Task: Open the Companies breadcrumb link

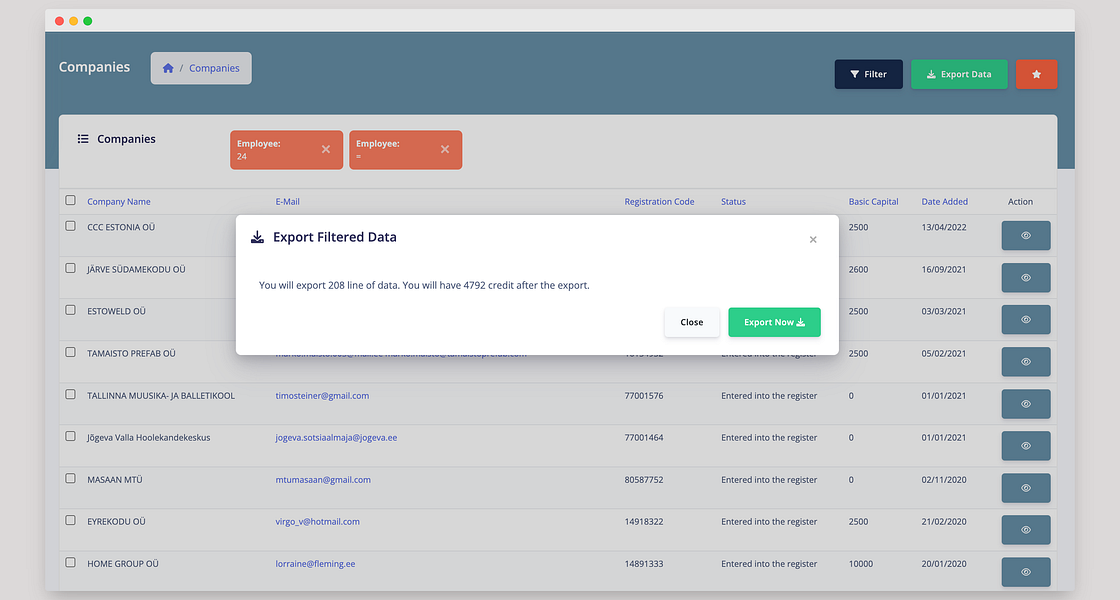Action: tap(214, 69)
